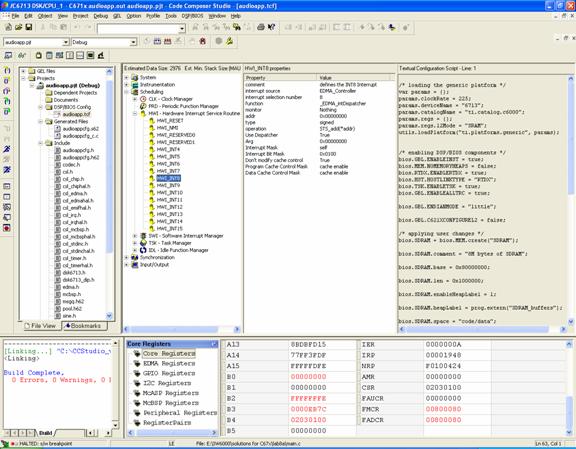Click the Step Out icon in debug sidebar
This screenshot has height=449, width=576.
[x=7, y=91]
